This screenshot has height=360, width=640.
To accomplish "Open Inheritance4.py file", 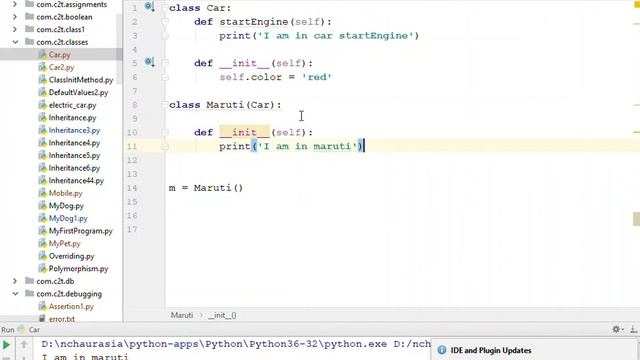I will (x=74, y=143).
